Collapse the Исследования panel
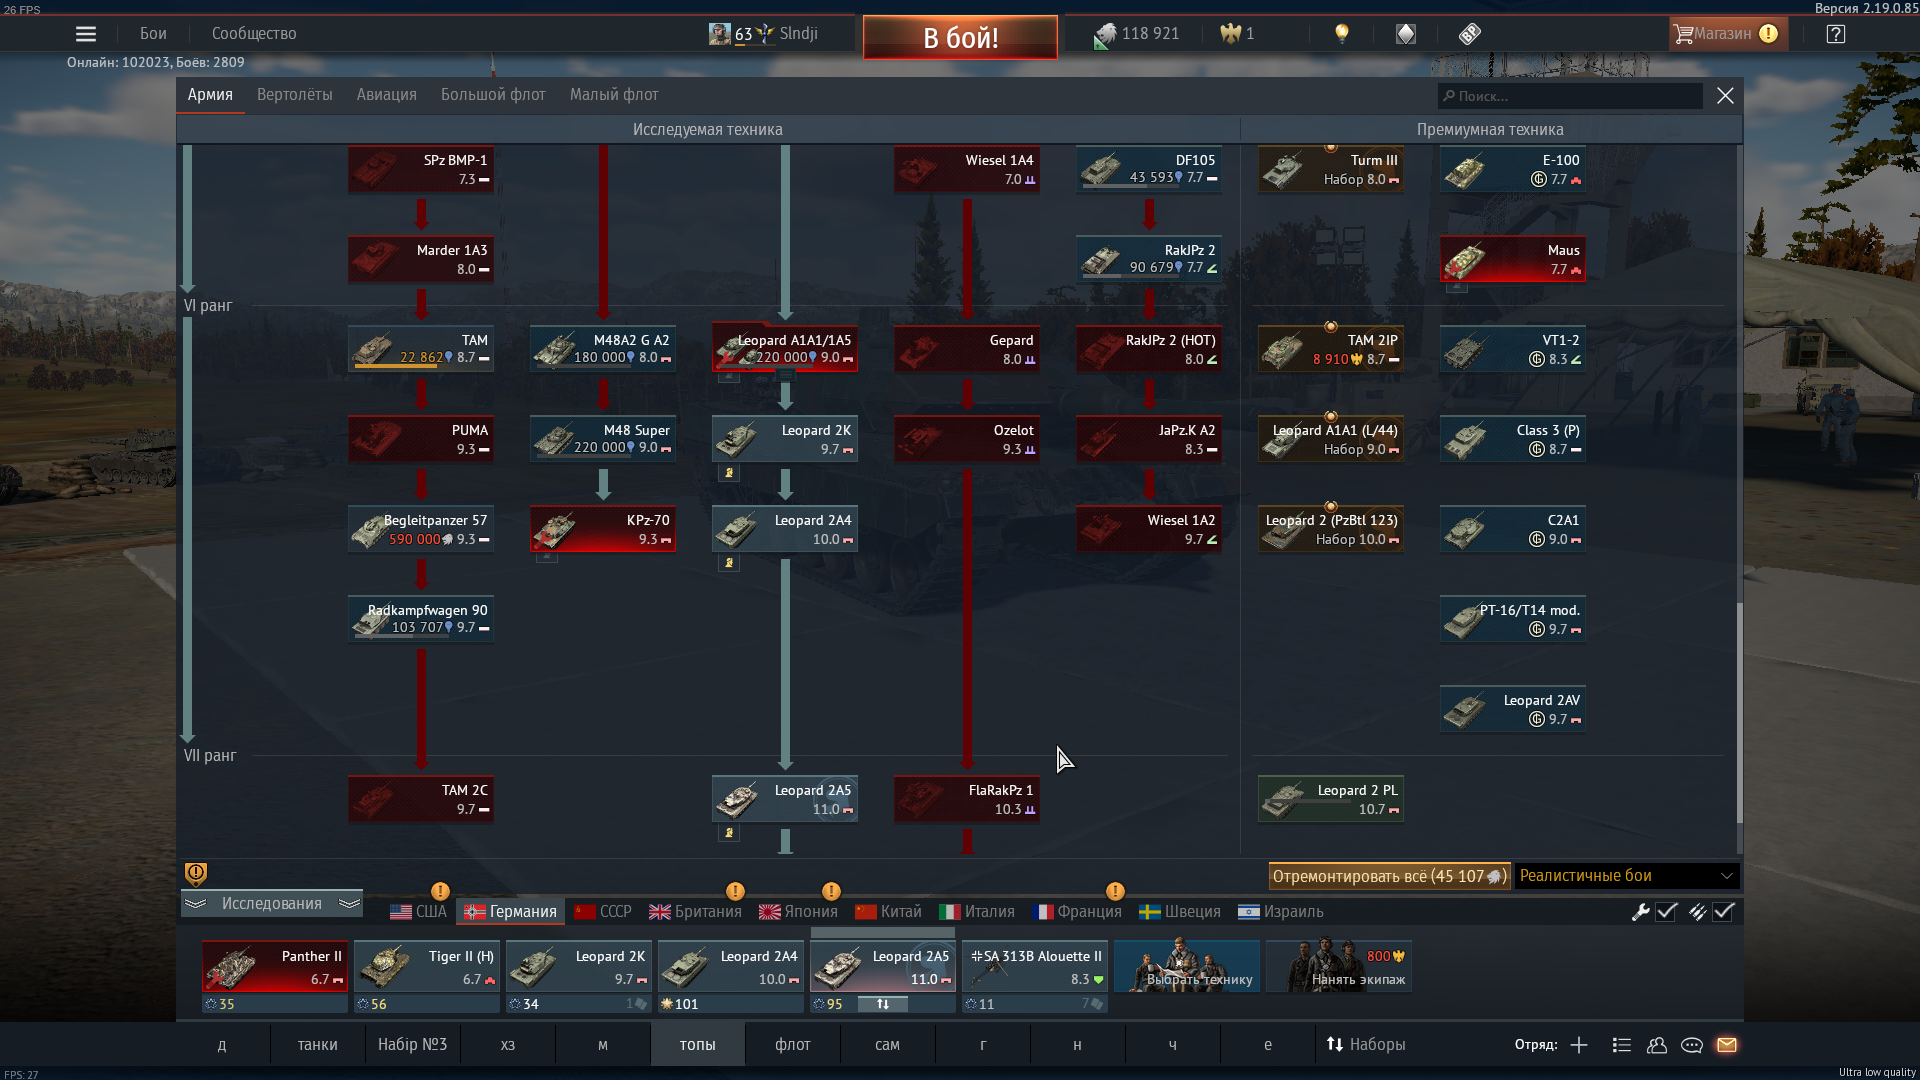This screenshot has width=1920, height=1080. pyautogui.click(x=272, y=904)
